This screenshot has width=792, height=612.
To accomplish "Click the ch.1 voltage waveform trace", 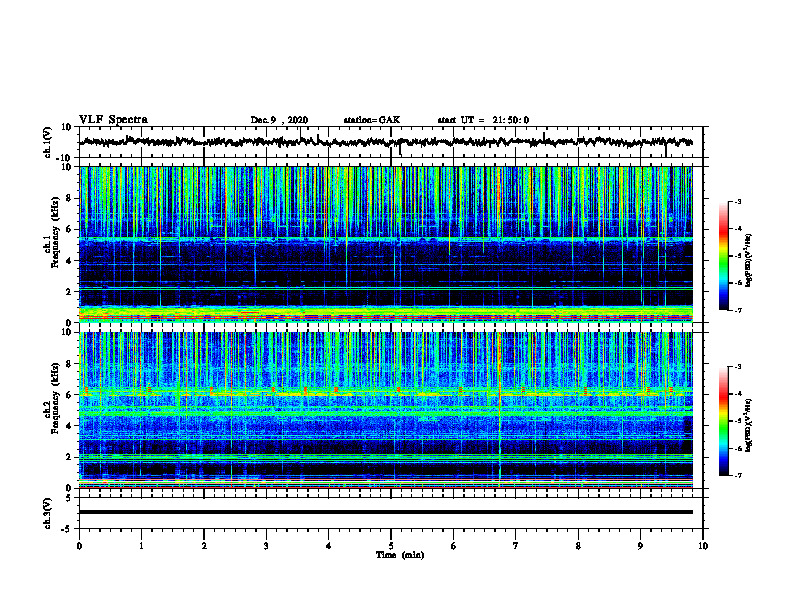I will (386, 142).
